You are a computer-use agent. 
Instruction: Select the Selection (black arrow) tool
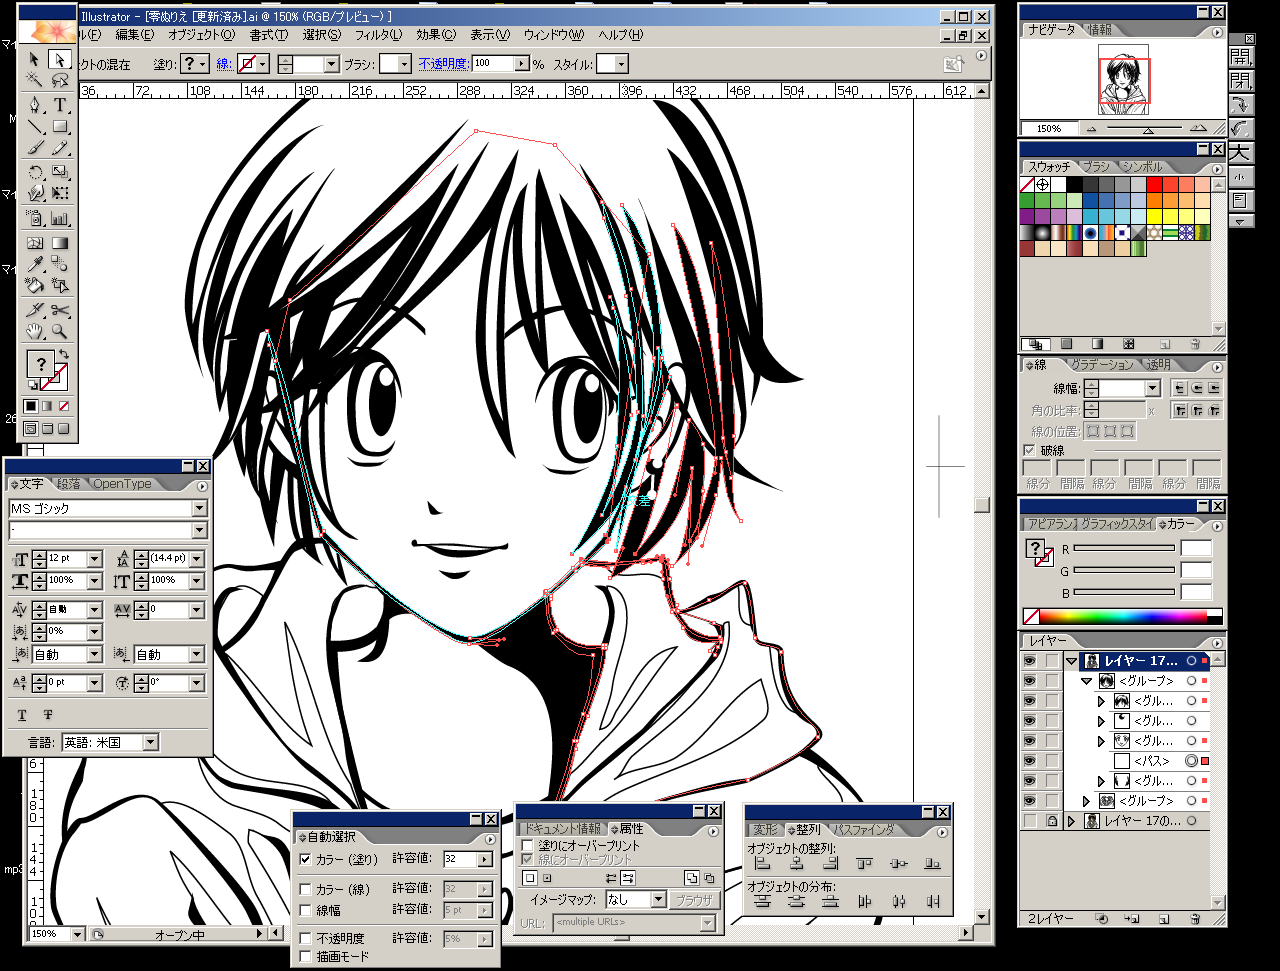click(35, 59)
